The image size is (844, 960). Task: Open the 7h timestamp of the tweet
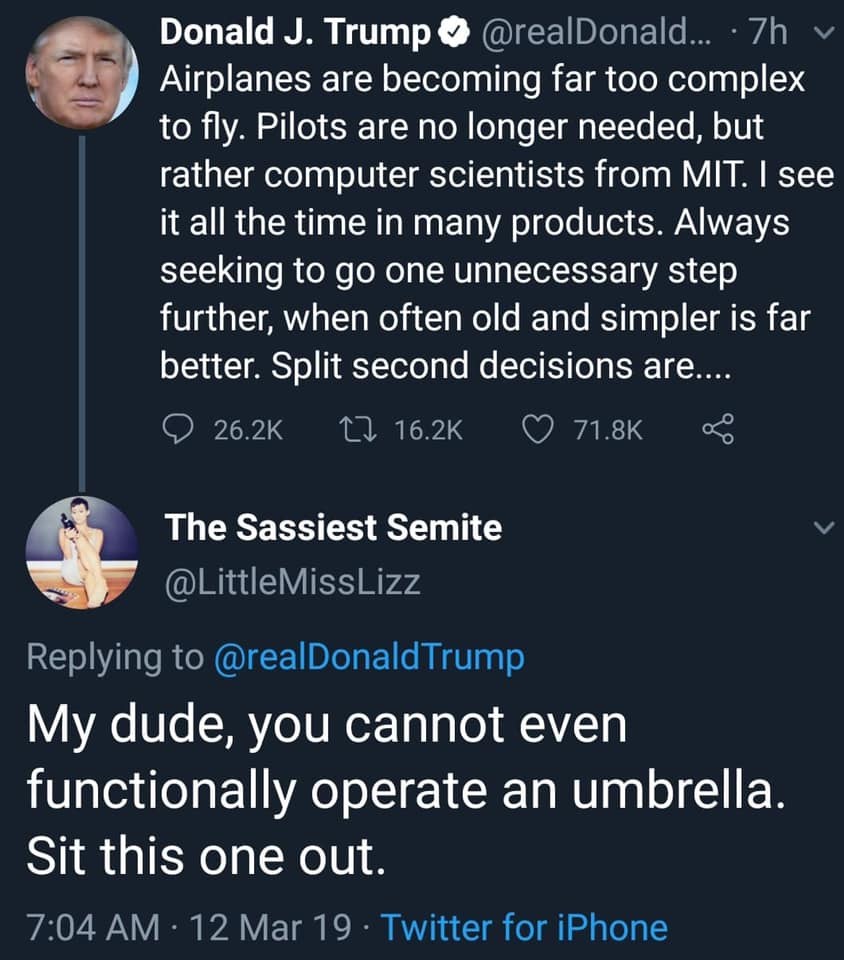click(768, 35)
